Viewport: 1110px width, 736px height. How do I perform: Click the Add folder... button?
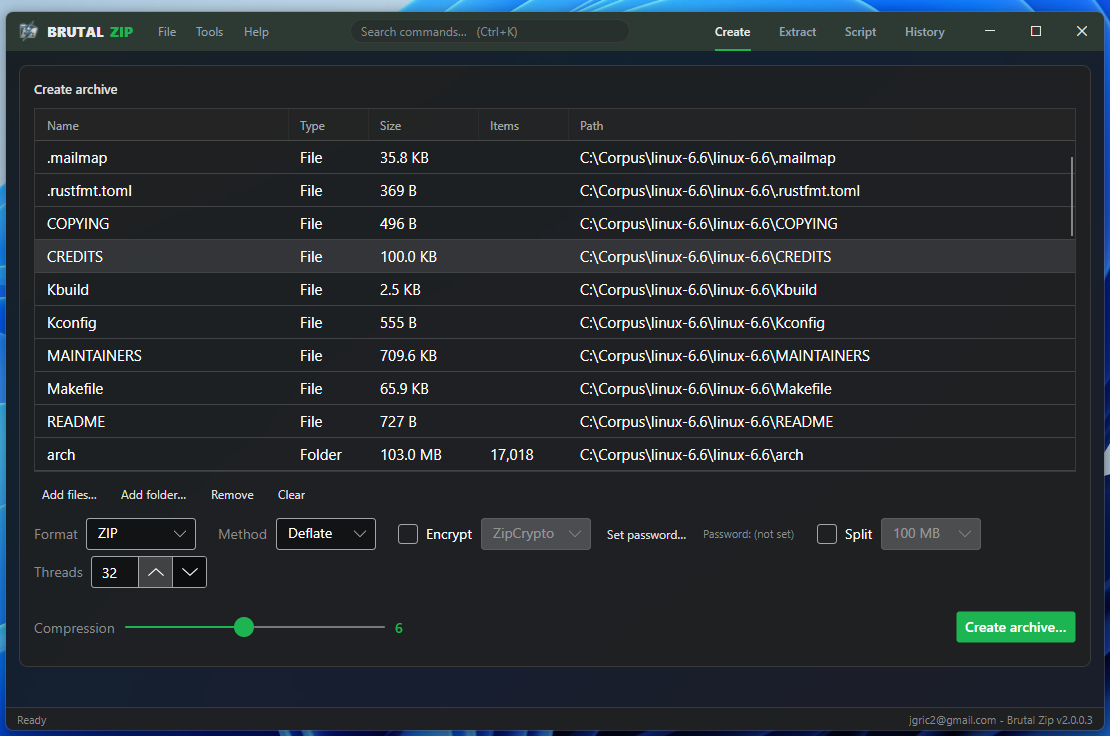pyautogui.click(x=154, y=495)
